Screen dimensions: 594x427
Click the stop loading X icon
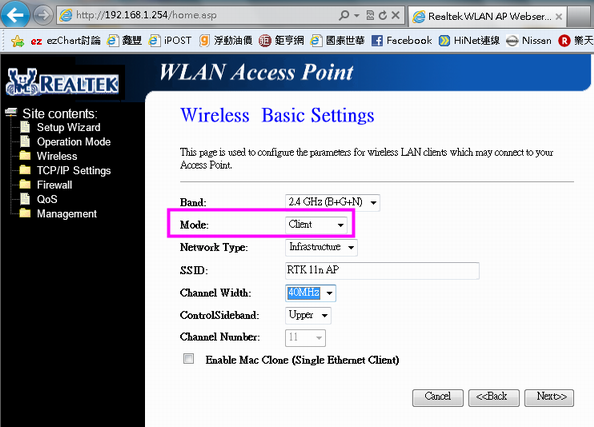pos(395,15)
